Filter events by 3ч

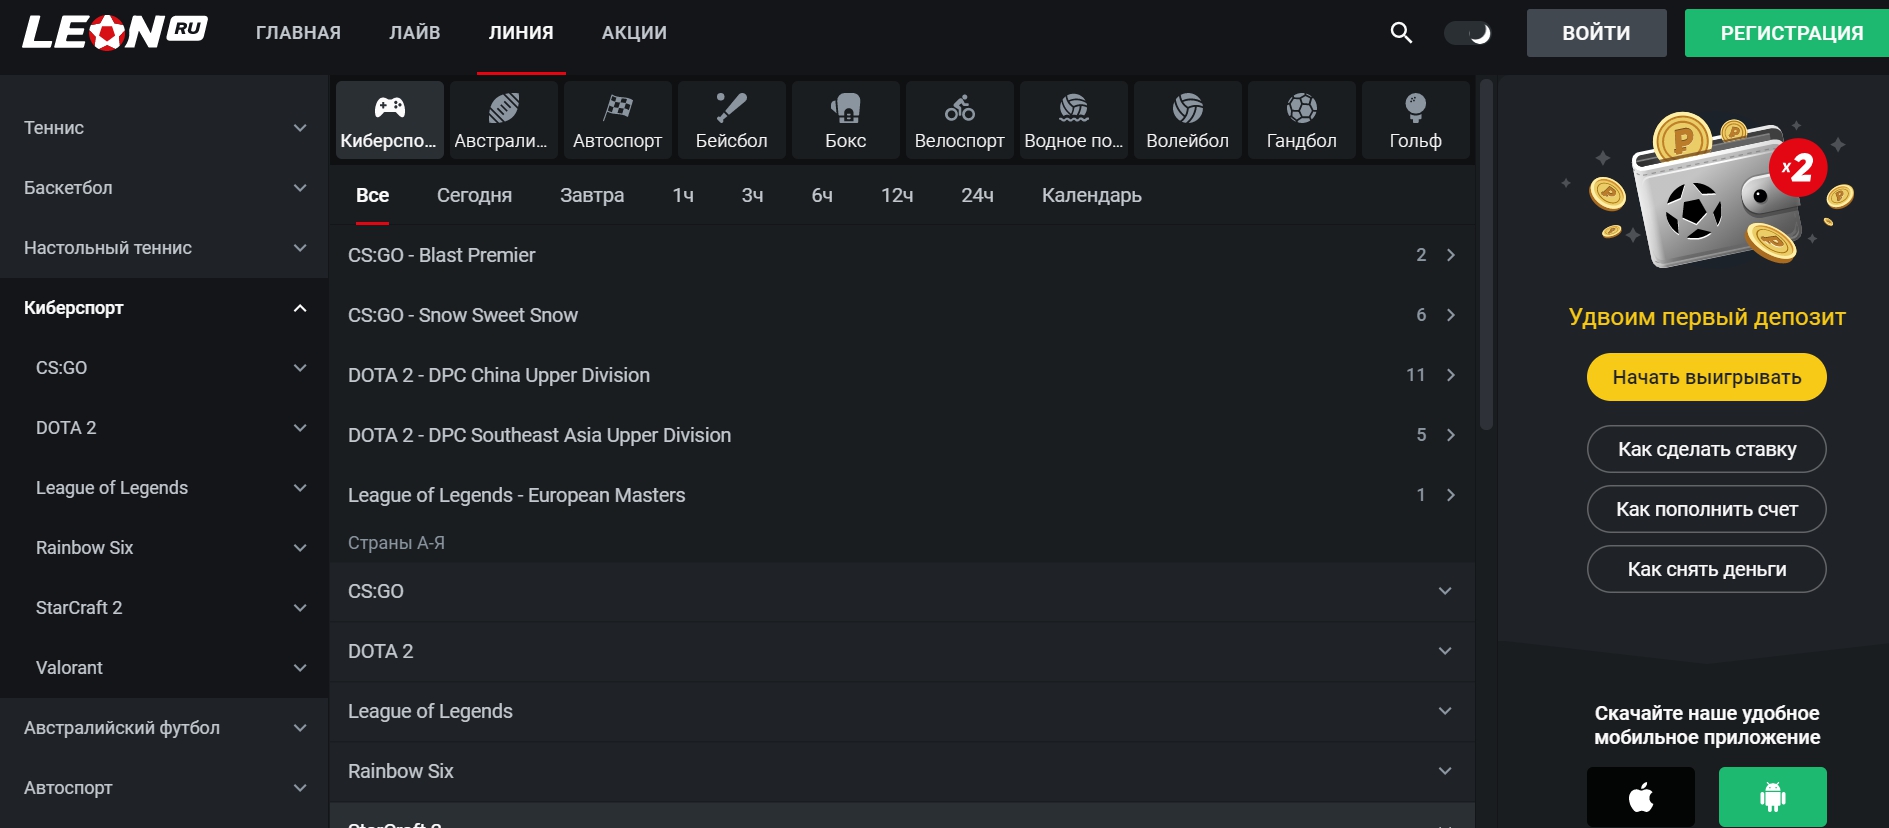[x=752, y=195]
